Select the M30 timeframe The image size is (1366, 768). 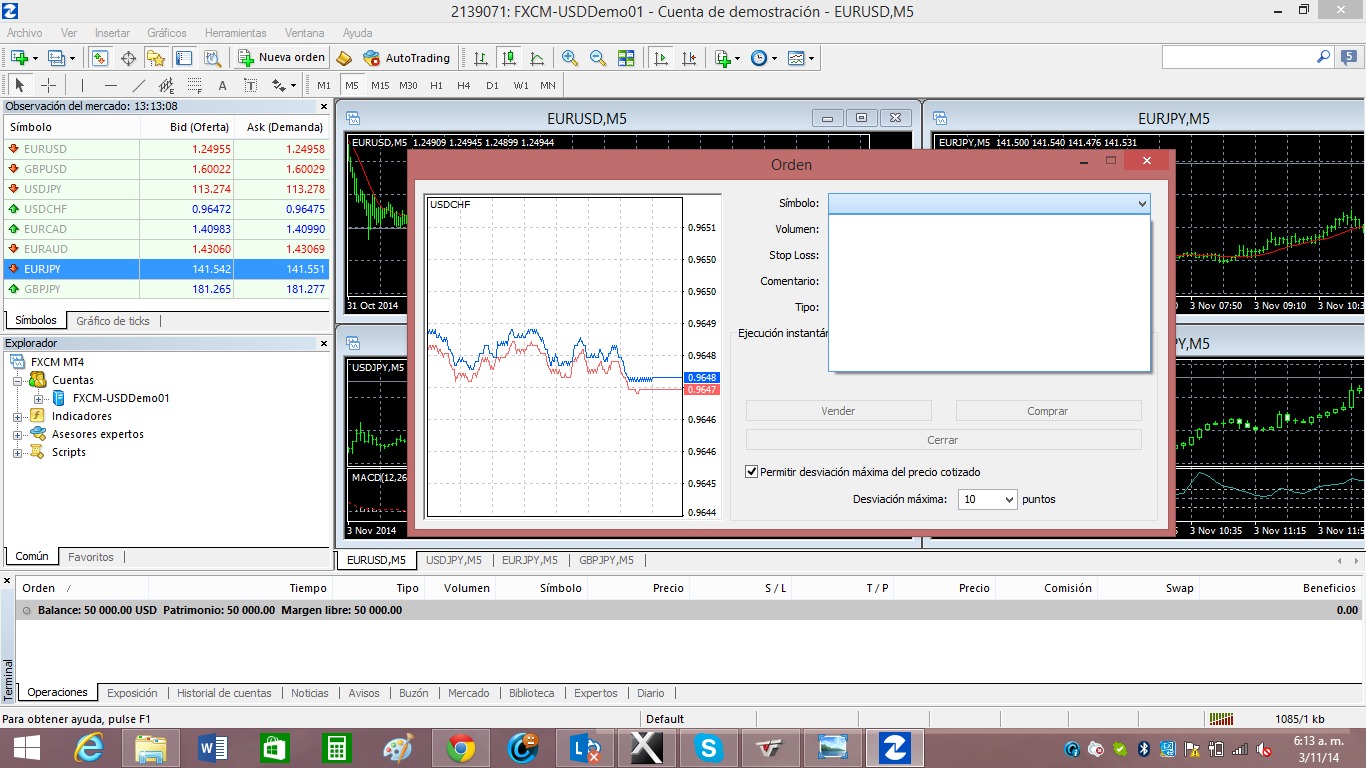coord(408,85)
